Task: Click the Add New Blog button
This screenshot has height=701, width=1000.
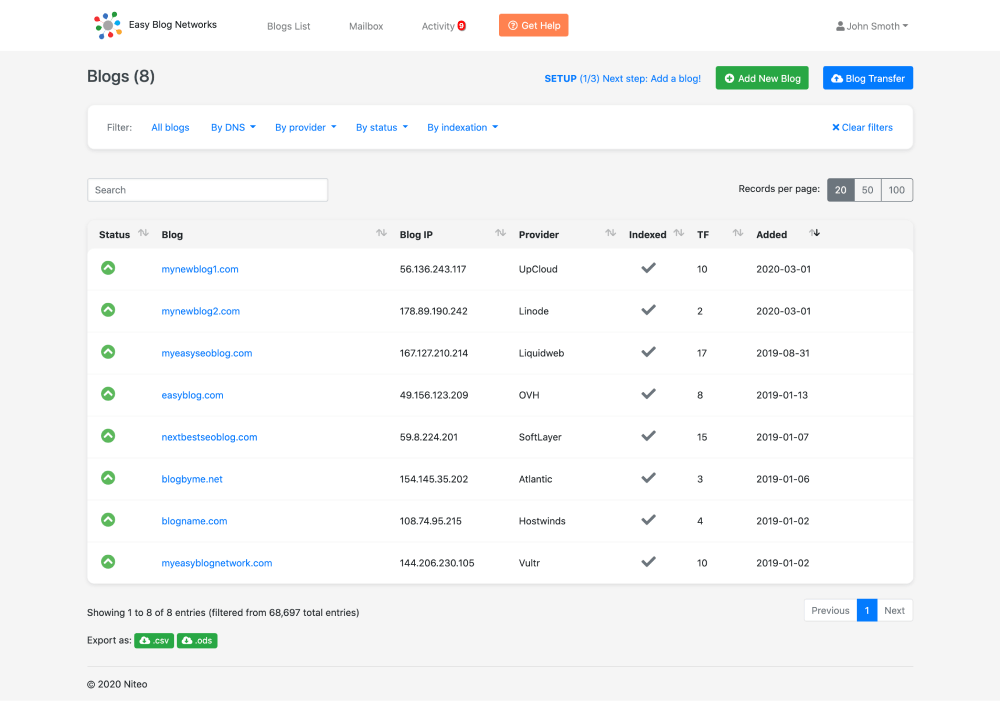Action: click(x=762, y=78)
